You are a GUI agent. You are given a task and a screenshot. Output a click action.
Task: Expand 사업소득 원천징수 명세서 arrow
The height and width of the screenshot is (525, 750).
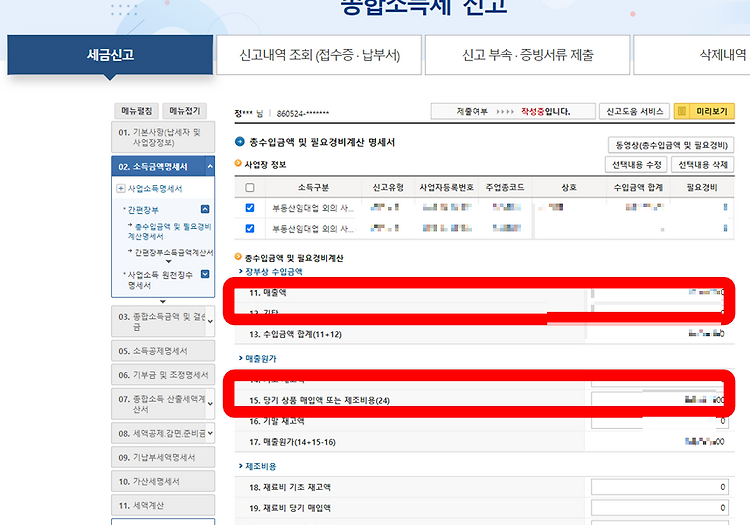(205, 274)
